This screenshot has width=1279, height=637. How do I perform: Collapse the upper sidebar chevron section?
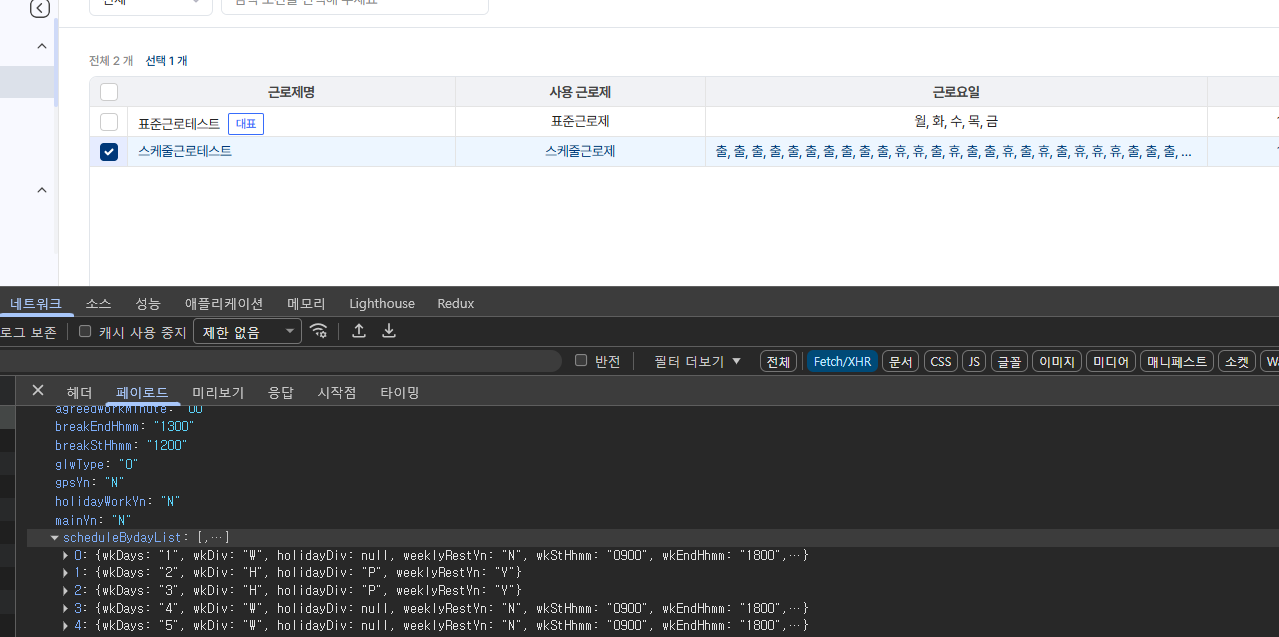click(x=42, y=46)
